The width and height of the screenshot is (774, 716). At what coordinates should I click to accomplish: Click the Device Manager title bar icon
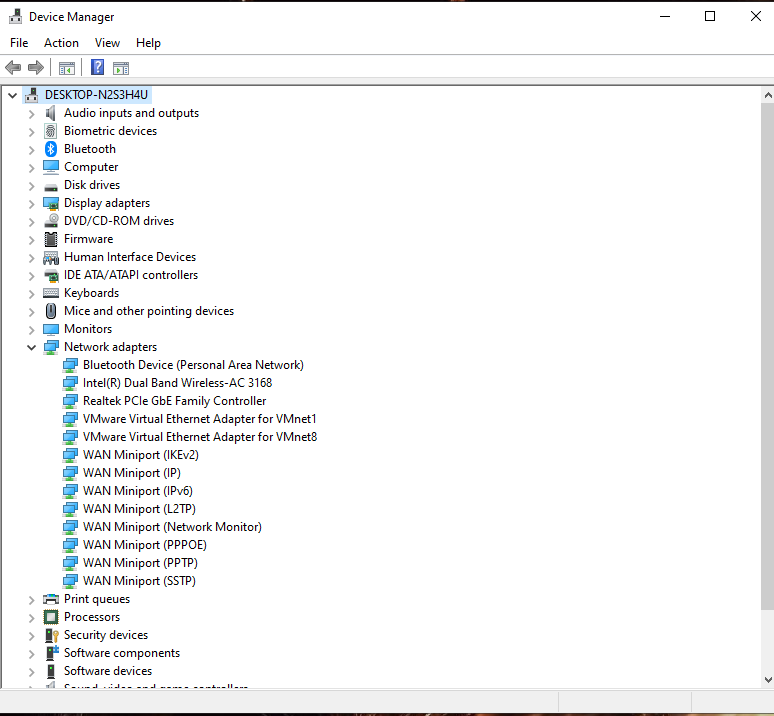[15, 16]
